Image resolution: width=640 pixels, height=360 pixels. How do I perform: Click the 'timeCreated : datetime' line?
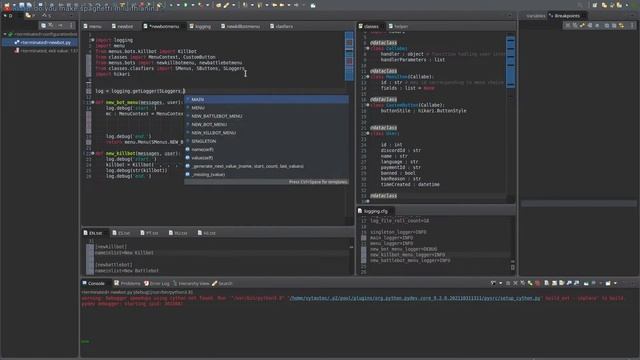[410, 184]
